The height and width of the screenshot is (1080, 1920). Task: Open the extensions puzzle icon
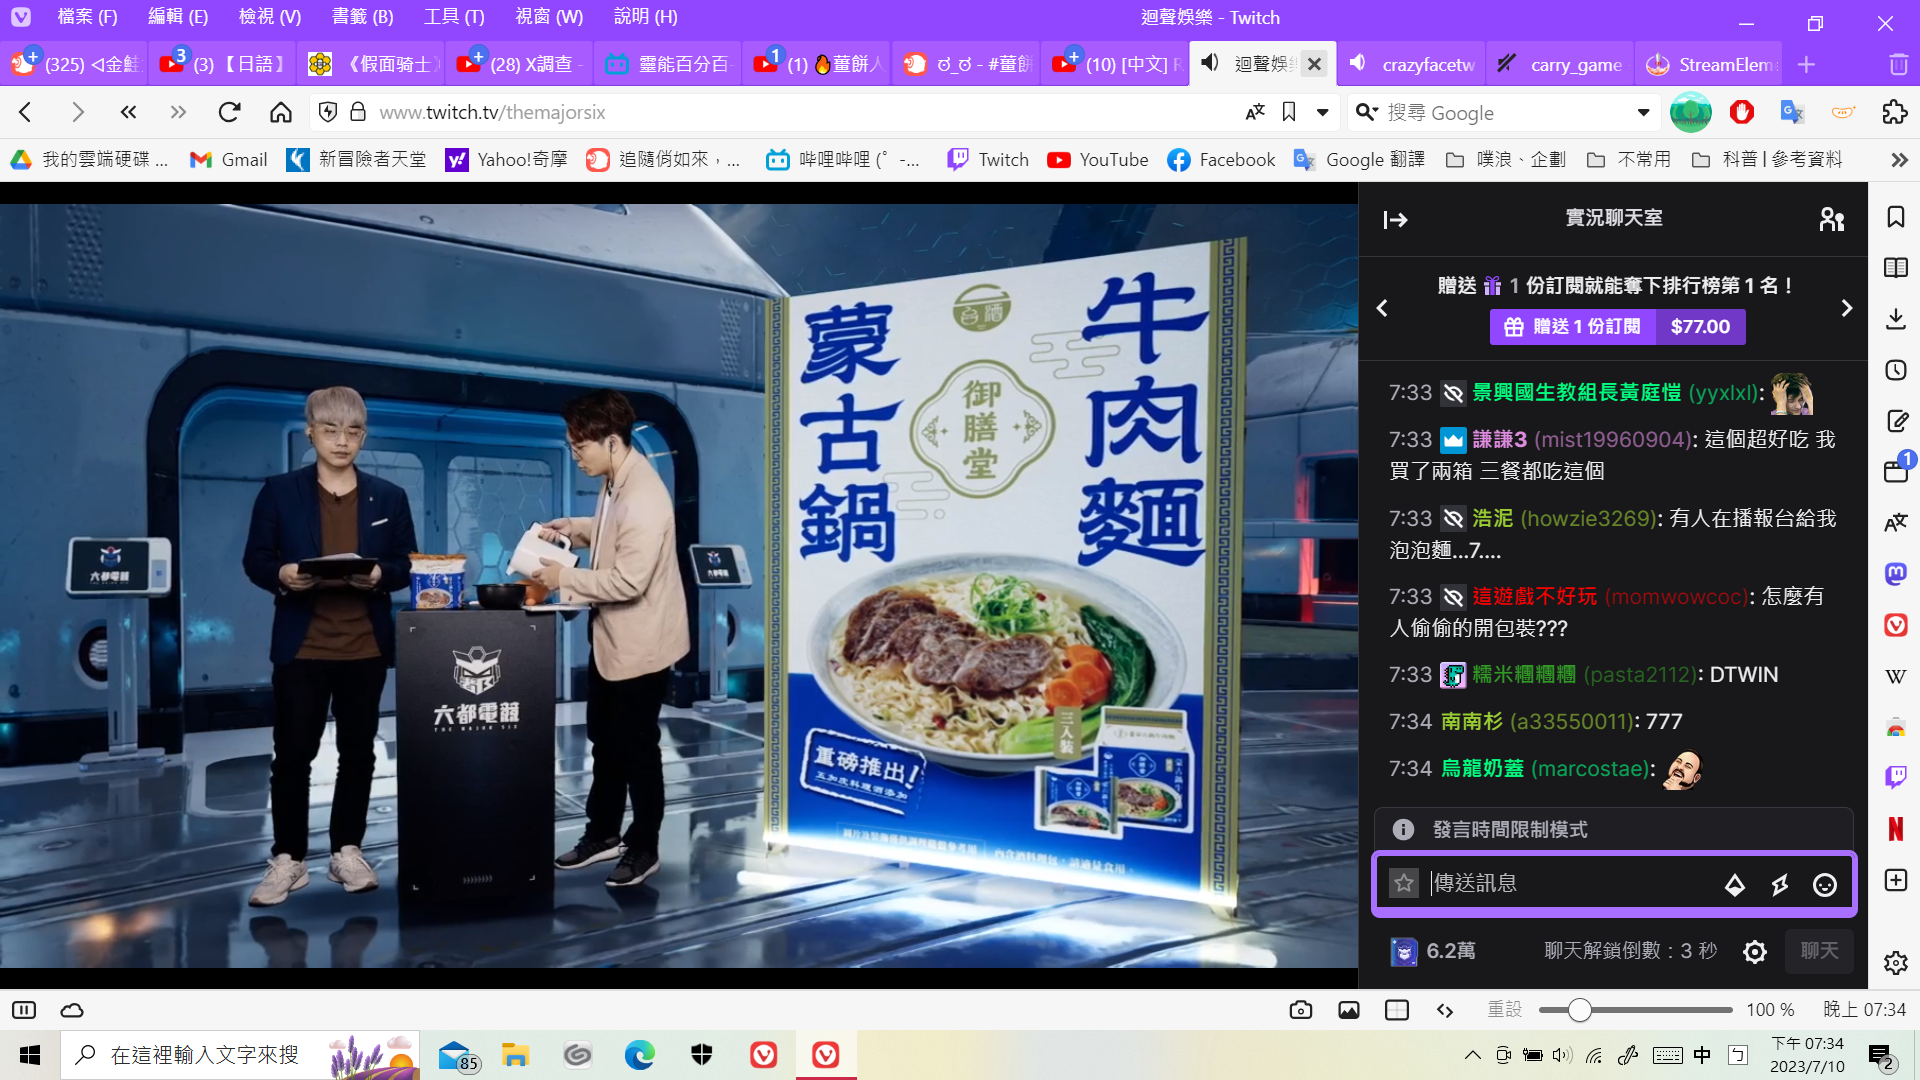click(x=1894, y=112)
